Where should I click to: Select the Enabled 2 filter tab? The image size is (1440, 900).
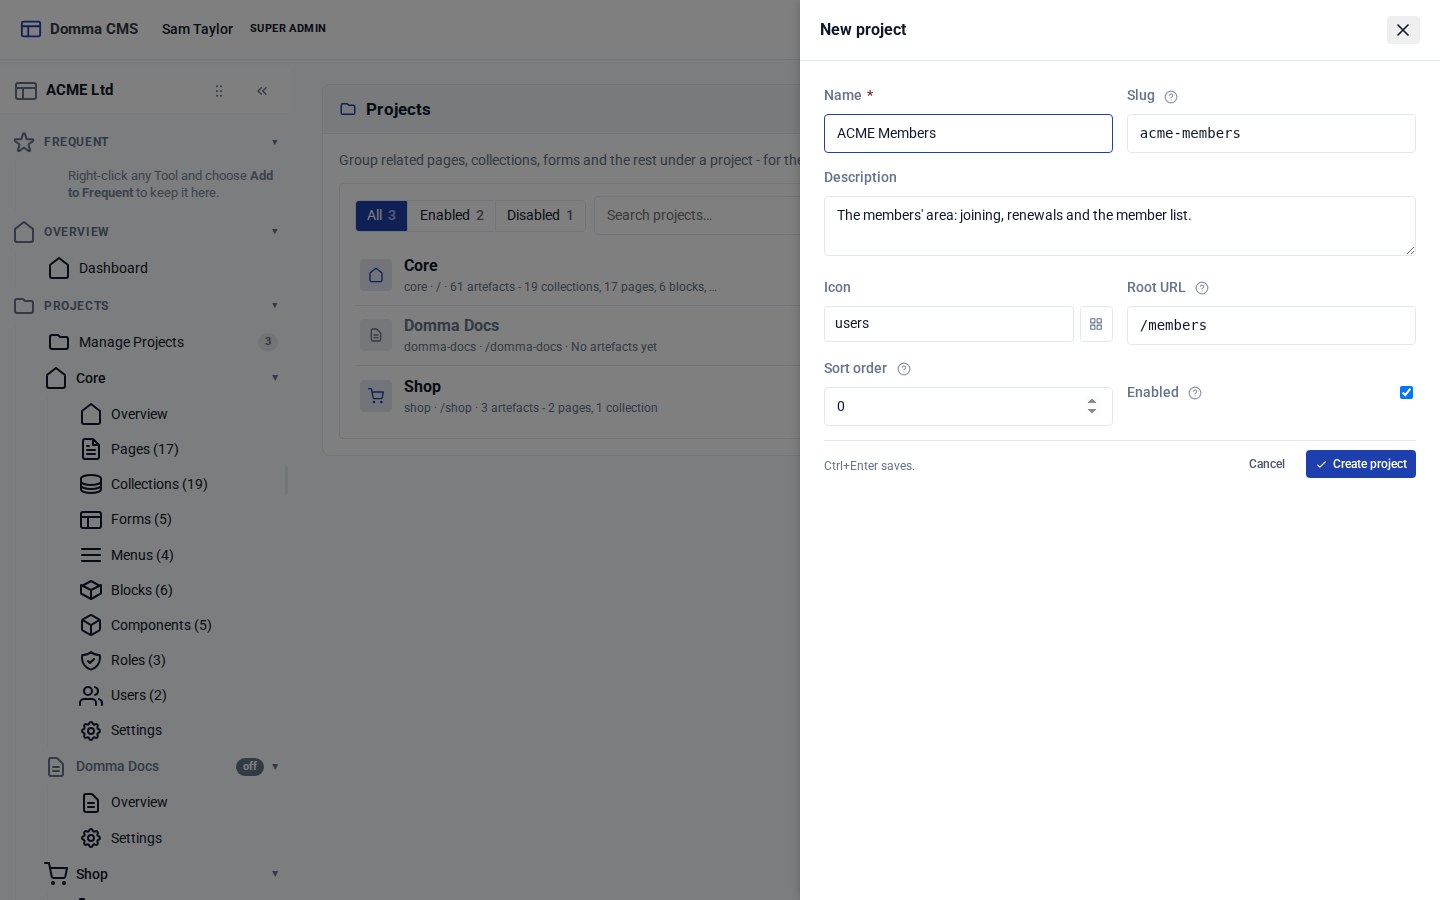click(451, 215)
